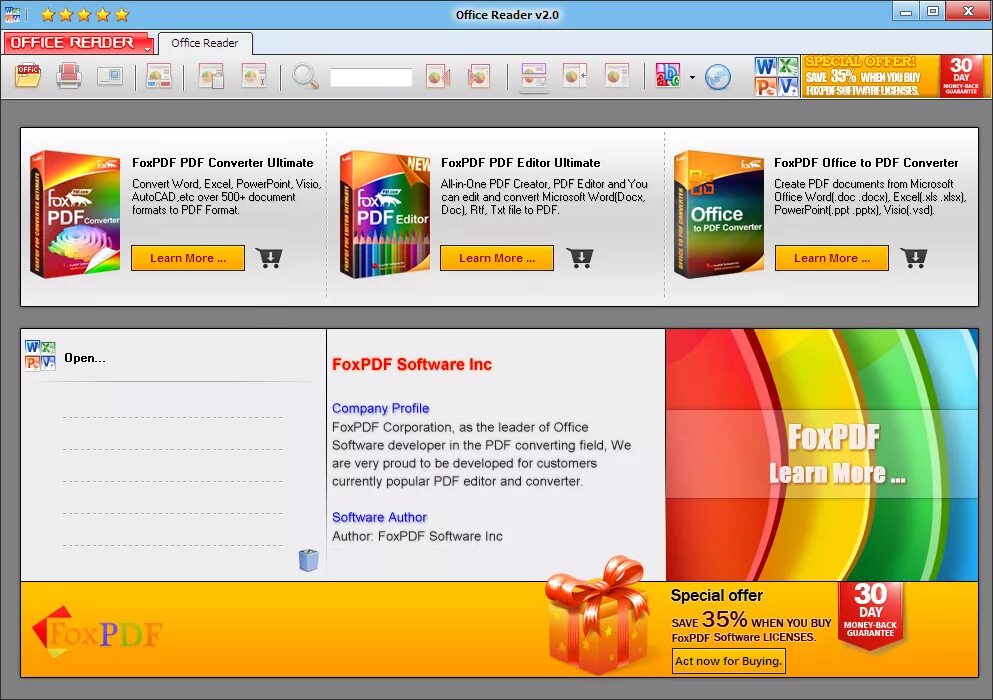
Task: Click the toolbar icon showing red-blue glasses
Action: point(158,76)
